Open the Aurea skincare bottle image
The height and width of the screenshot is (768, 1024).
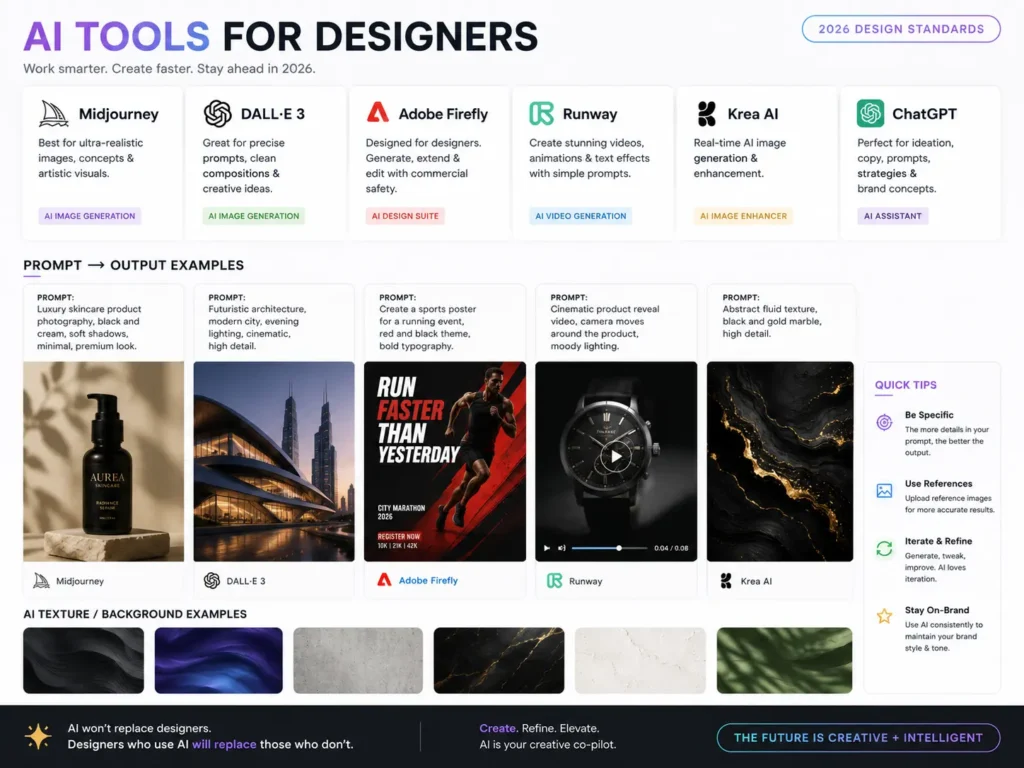click(103, 461)
